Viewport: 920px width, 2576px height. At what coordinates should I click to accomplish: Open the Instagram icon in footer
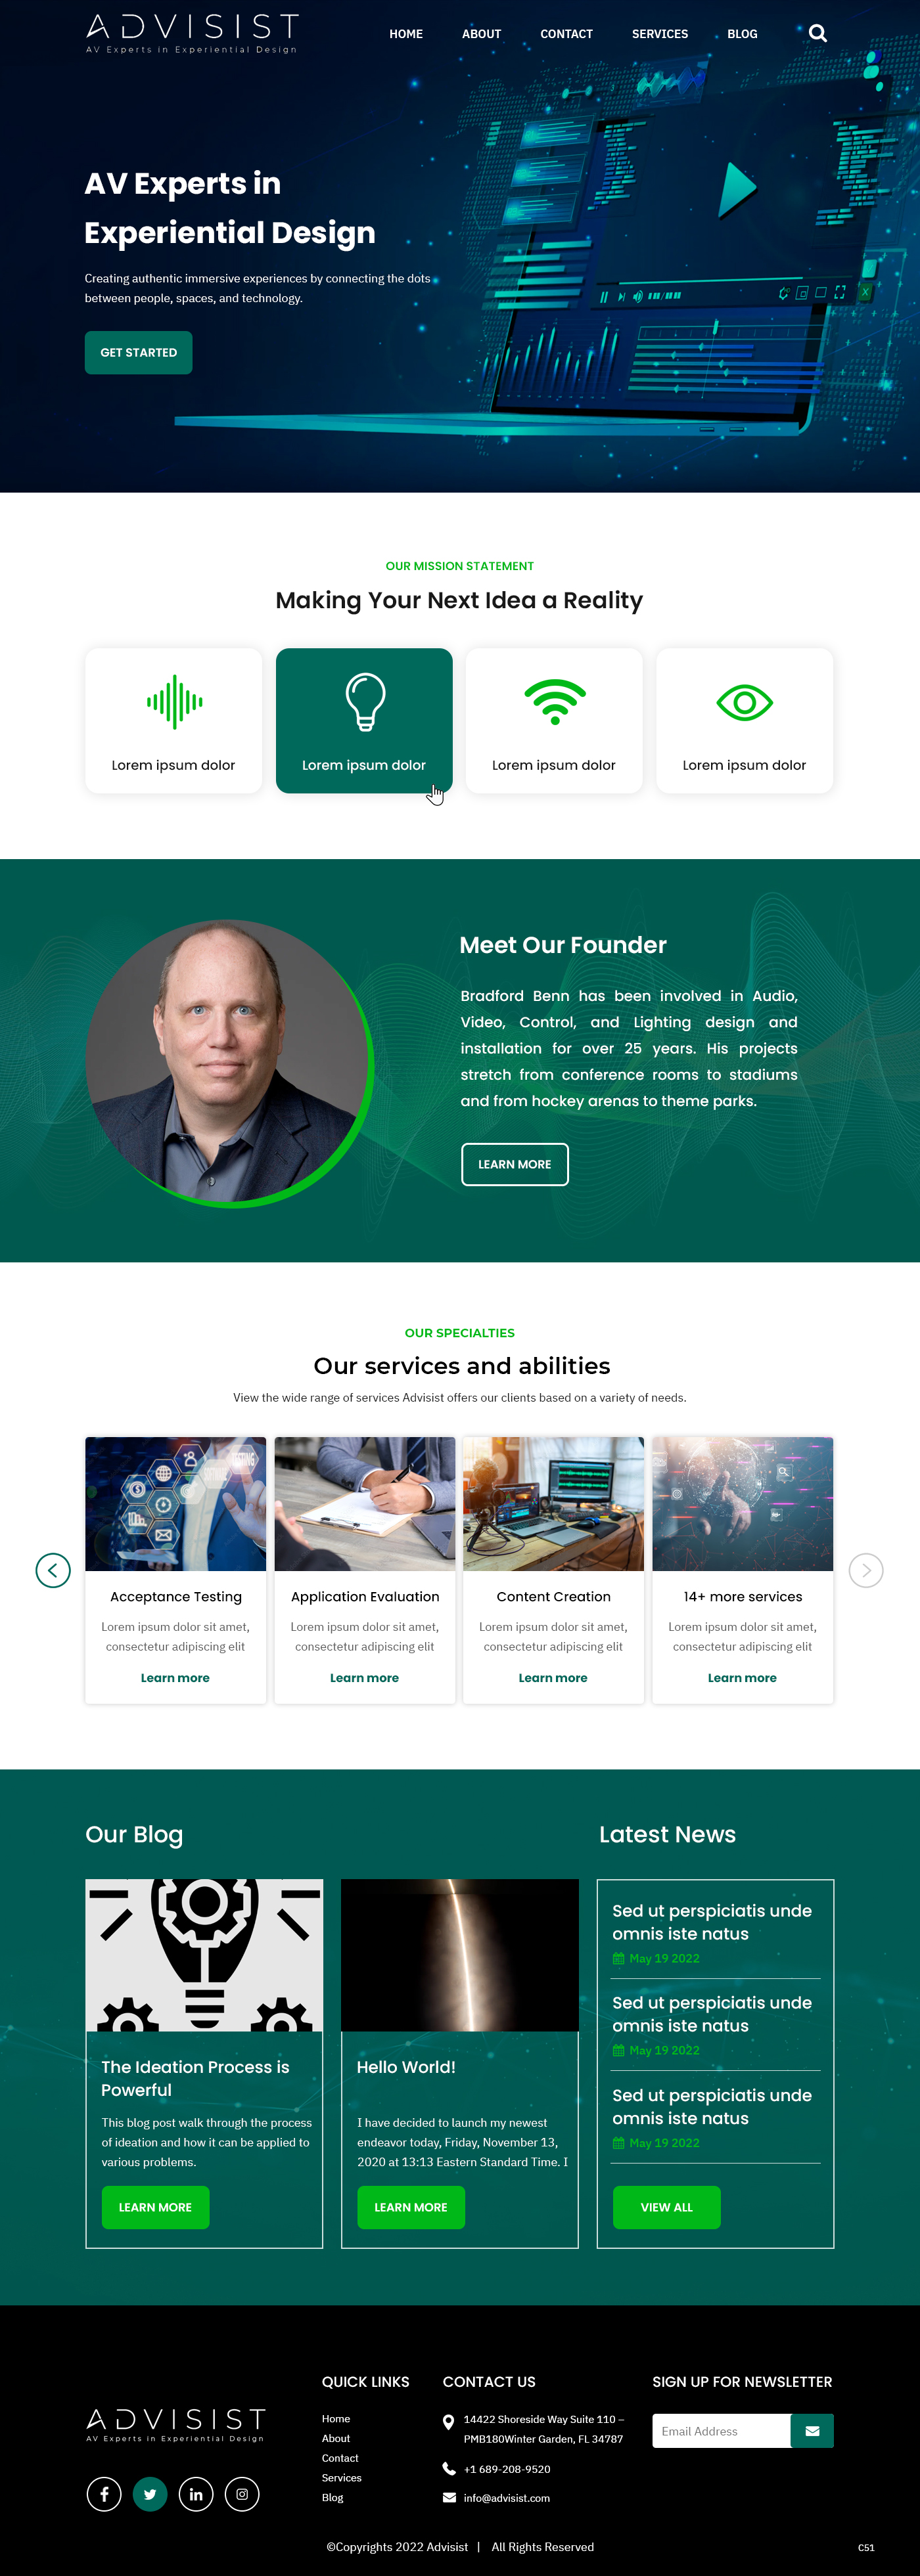pyautogui.click(x=242, y=2493)
